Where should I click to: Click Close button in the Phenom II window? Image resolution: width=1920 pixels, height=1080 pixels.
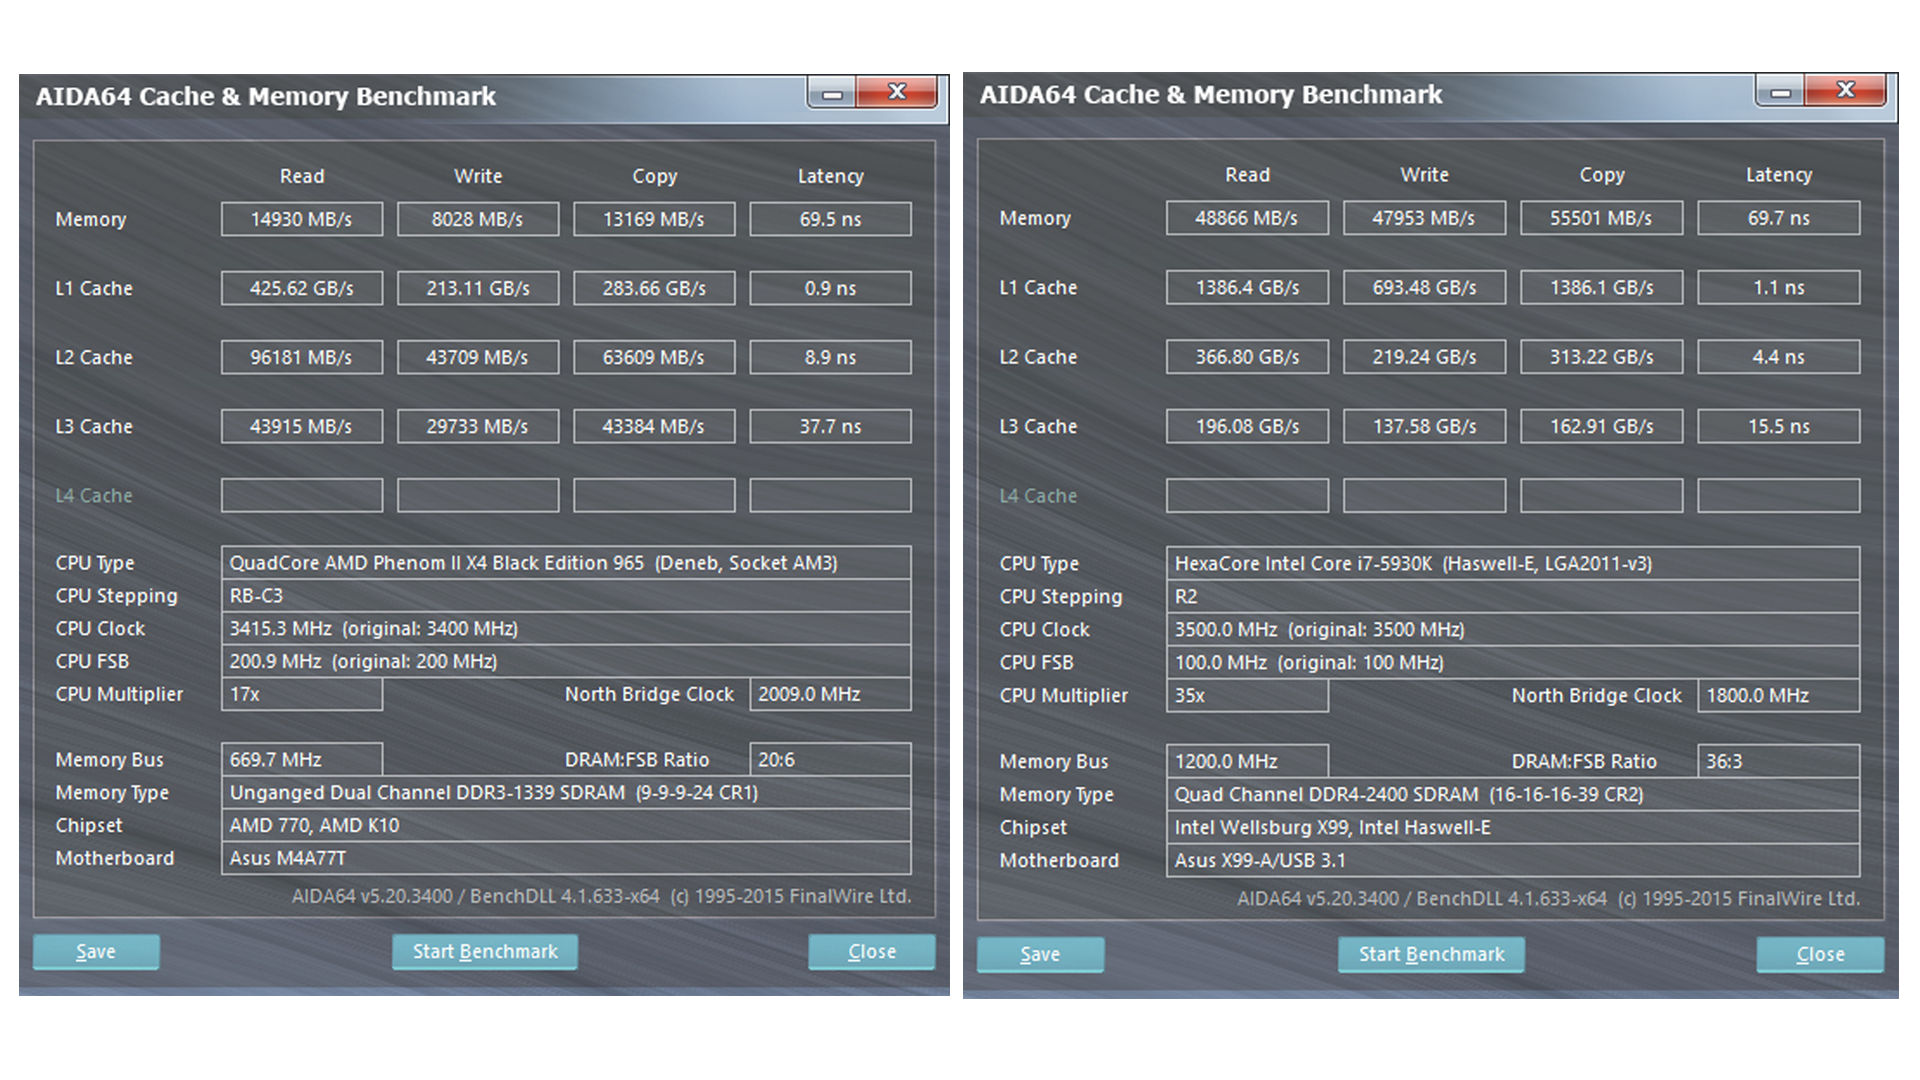(872, 952)
